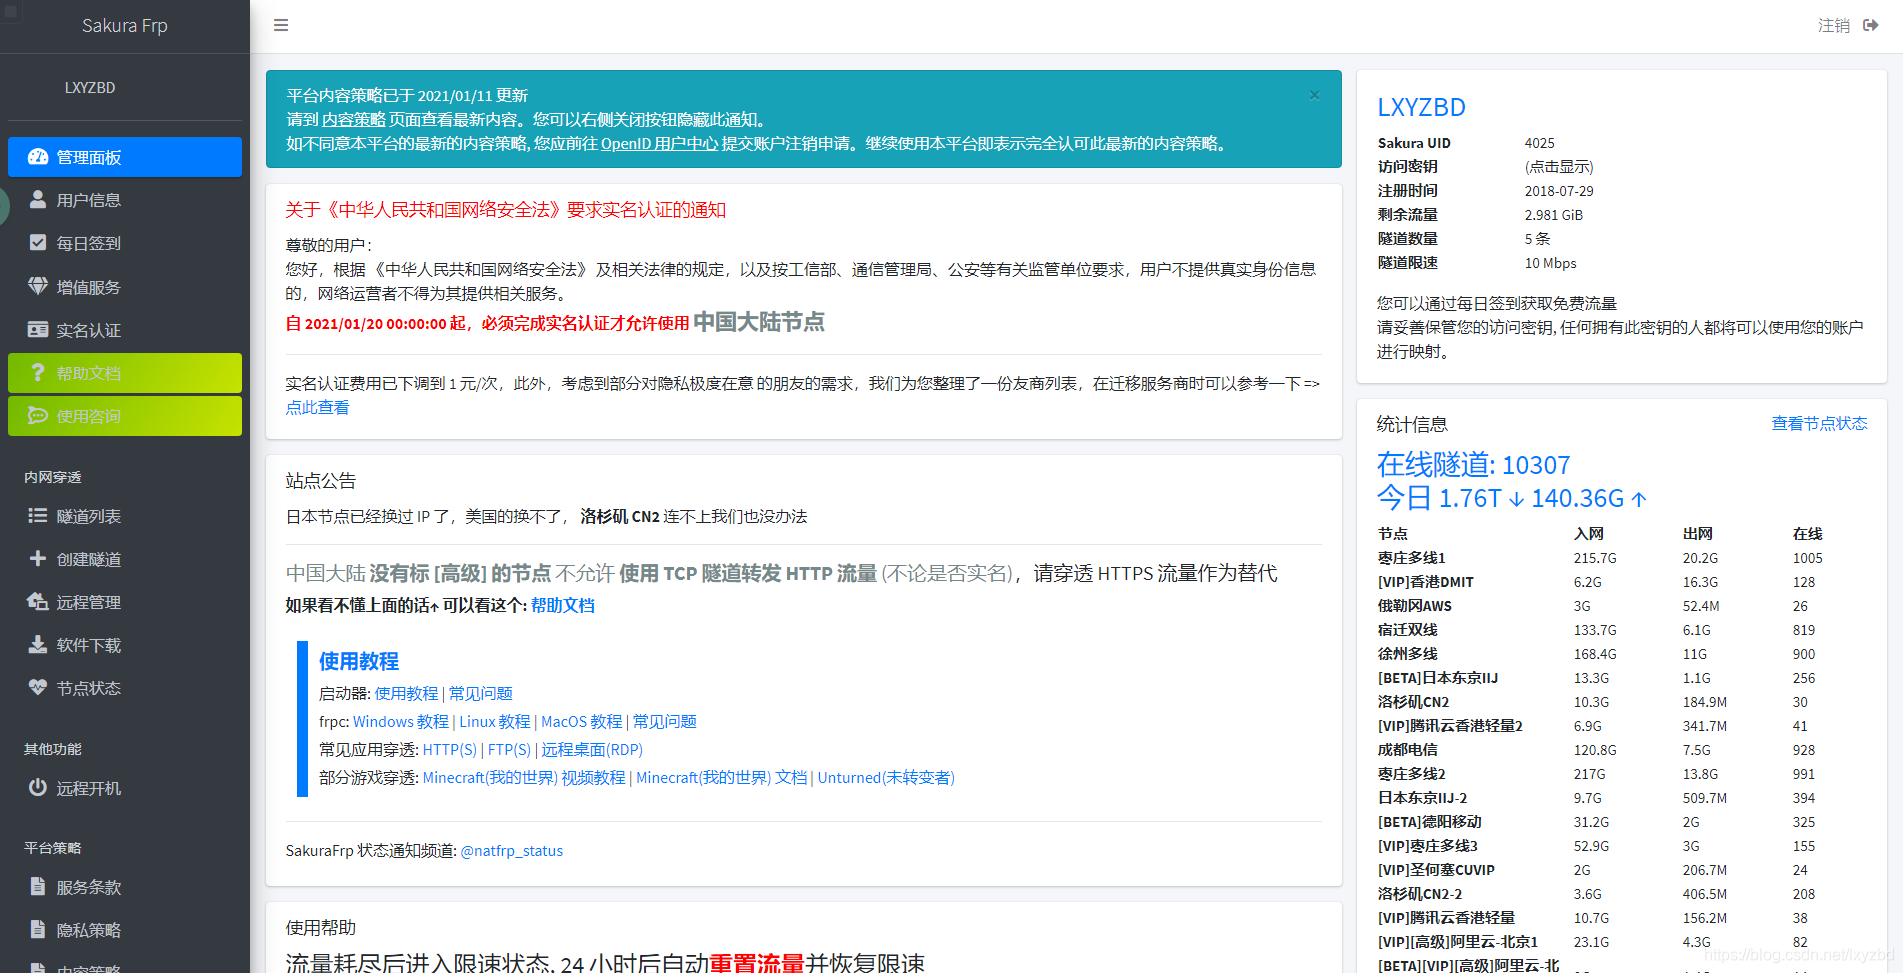1903x973 pixels.
Task: Click 查看节点状态 in statistics panel
Action: [1817, 423]
